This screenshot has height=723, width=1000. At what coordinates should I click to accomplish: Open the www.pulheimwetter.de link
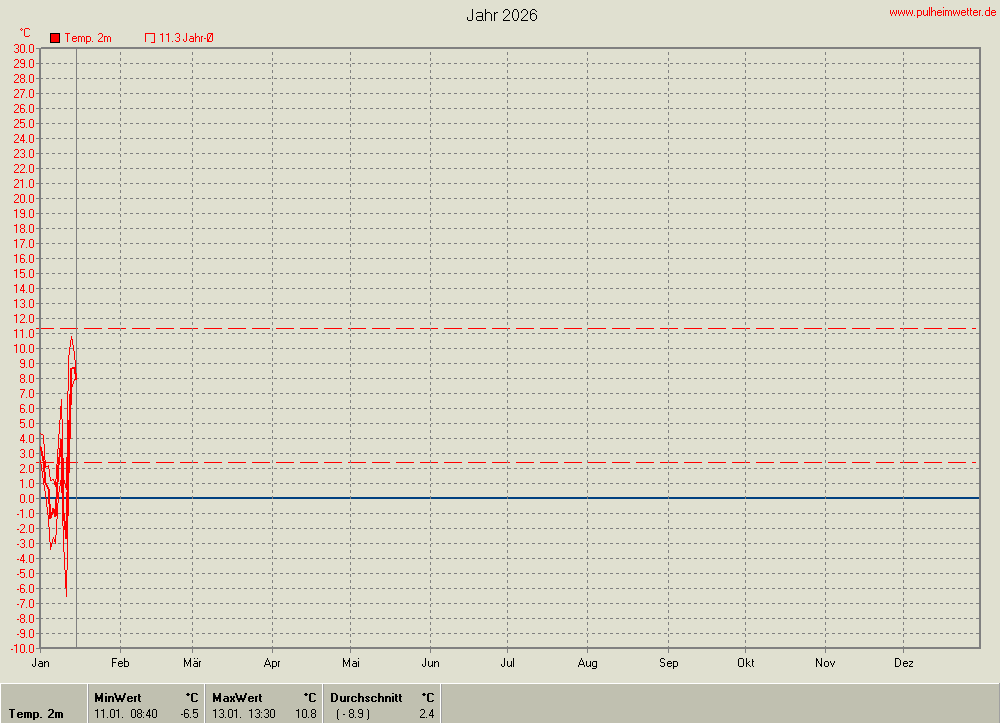click(x=942, y=12)
